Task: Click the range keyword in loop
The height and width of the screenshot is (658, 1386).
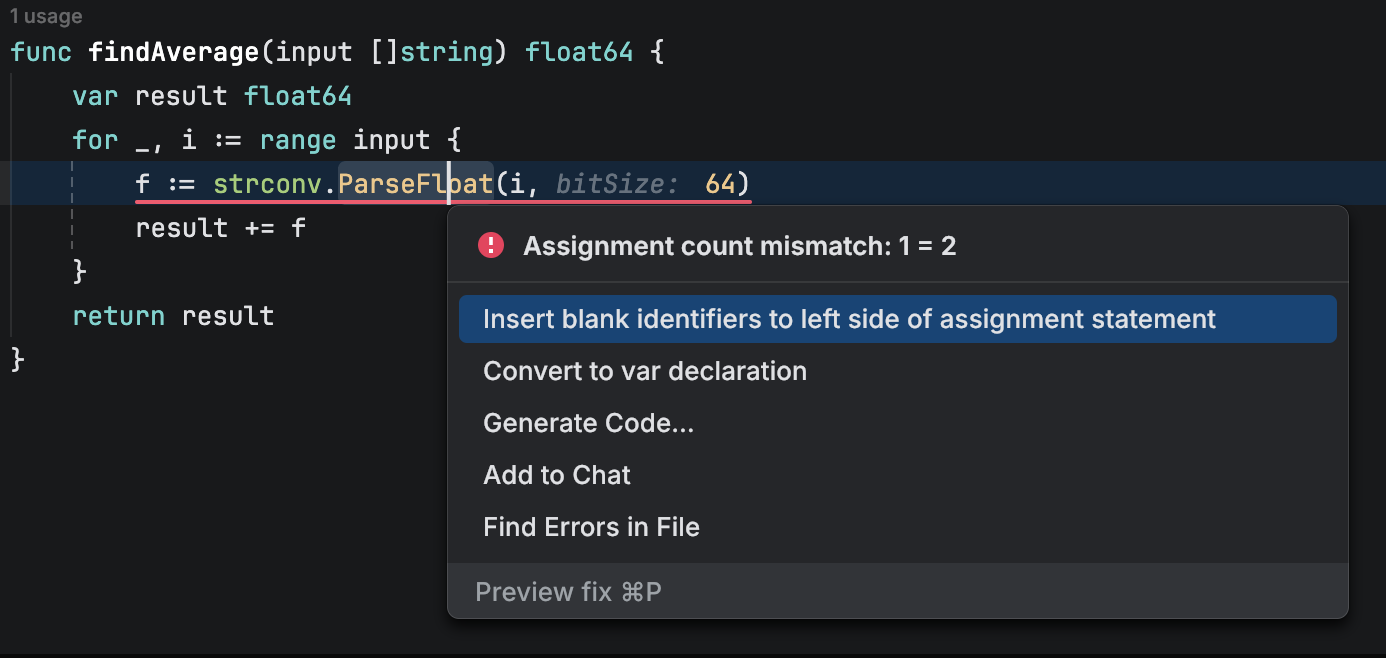Action: (x=298, y=140)
